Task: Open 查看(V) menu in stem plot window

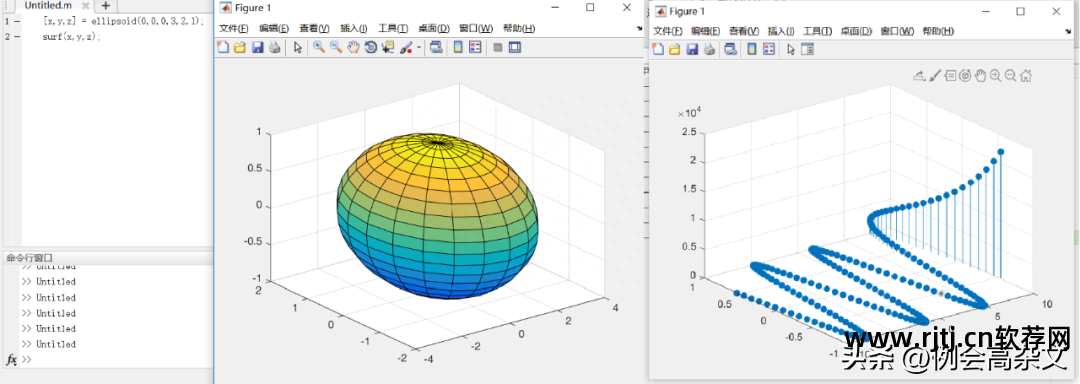Action: tap(744, 31)
